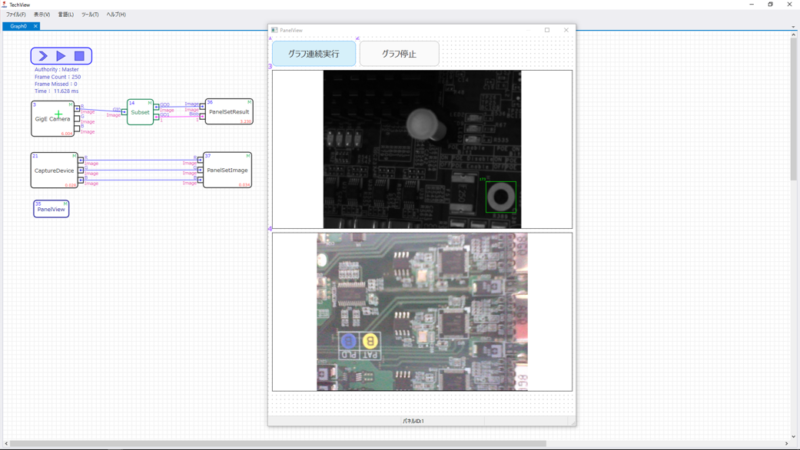Select the CaptureDevice node
Image resolution: width=800 pixels, height=450 pixels.
(x=54, y=170)
